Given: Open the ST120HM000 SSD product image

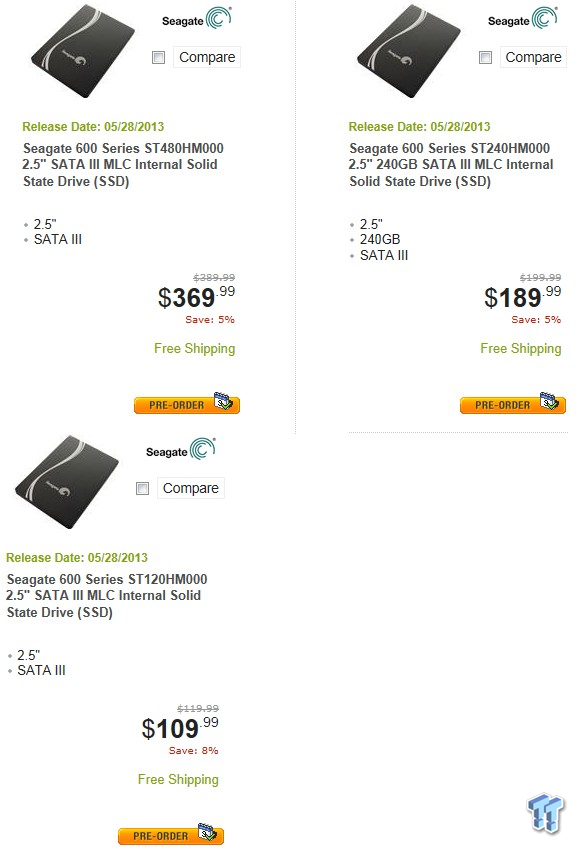Looking at the screenshot, I should pyautogui.click(x=67, y=482).
